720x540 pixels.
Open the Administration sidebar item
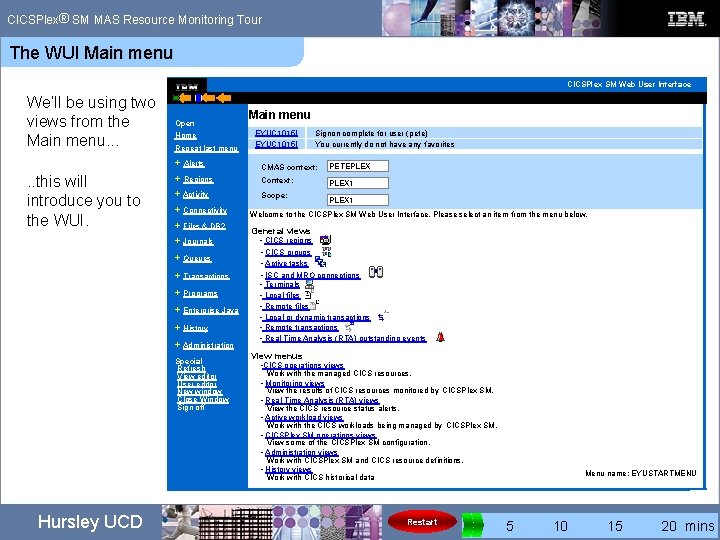[x=208, y=345]
